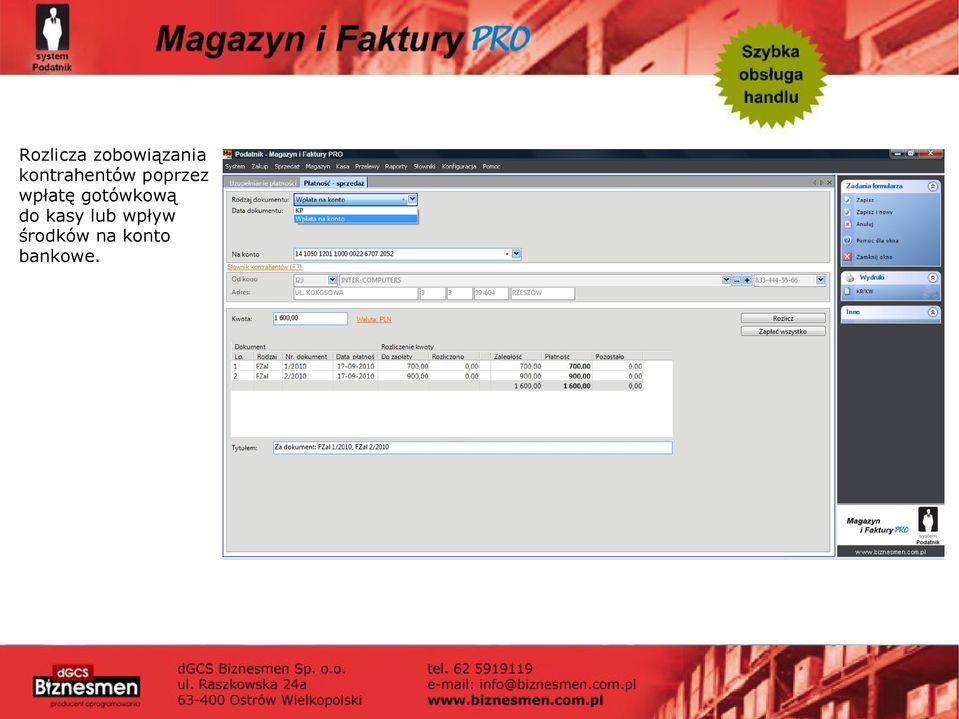Click the plus button beside contractor name
959x719 pixels.
pyautogui.click(x=747, y=280)
